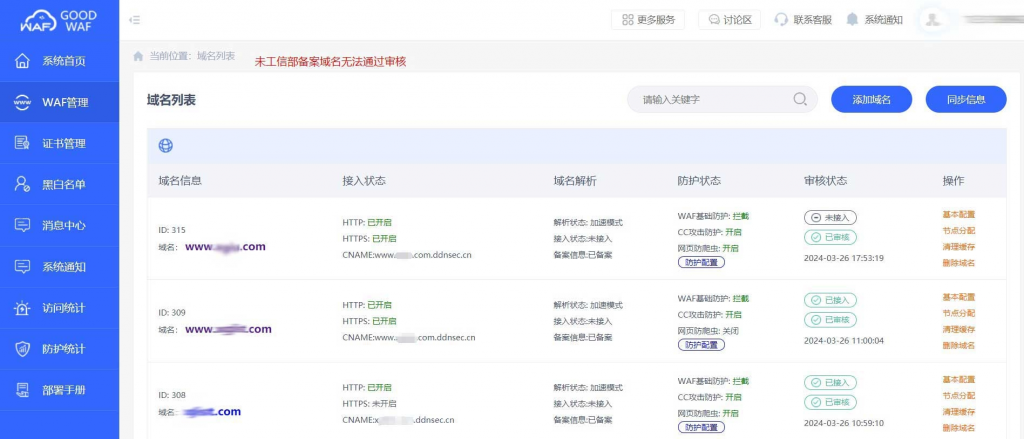Click the headset icon for 联系客服
The height and width of the screenshot is (439, 1024).
(780, 20)
